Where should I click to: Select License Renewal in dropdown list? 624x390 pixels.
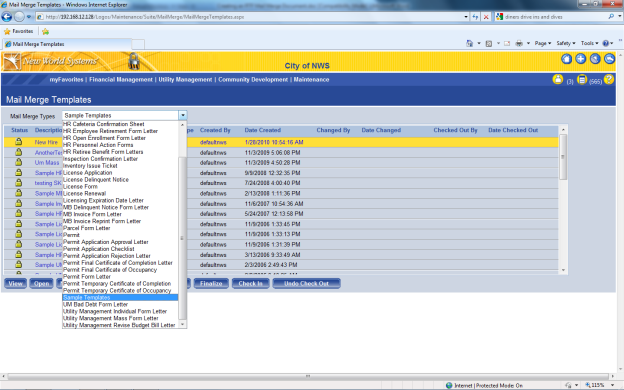click(x=84, y=193)
